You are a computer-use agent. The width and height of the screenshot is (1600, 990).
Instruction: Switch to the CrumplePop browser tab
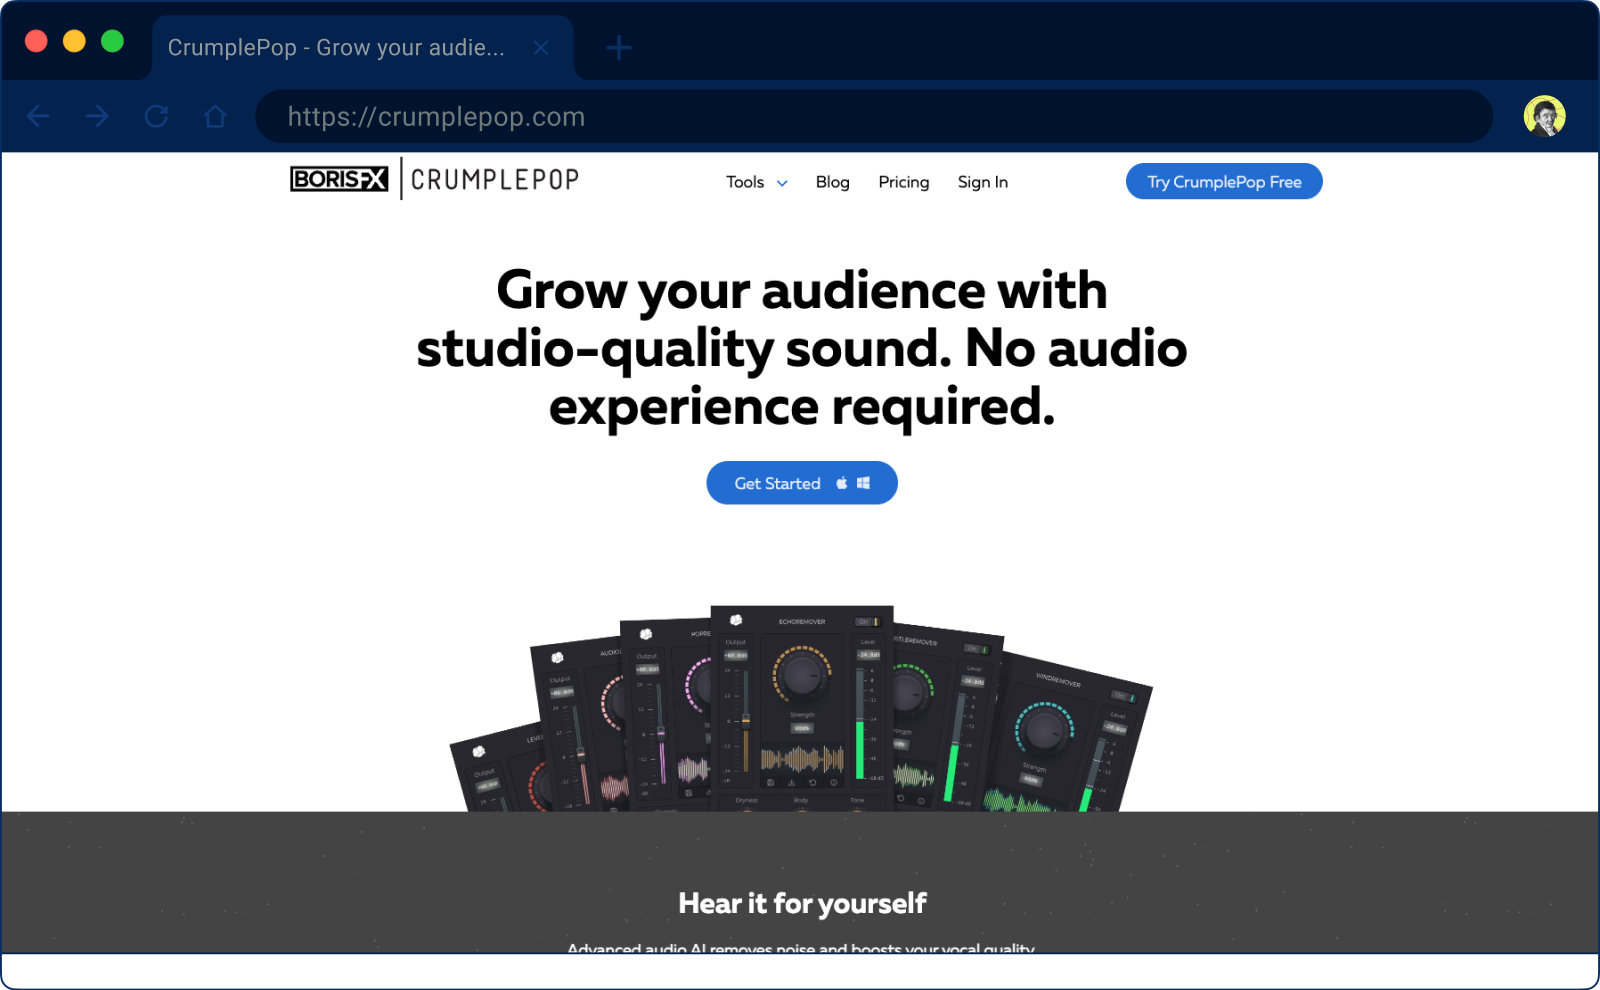pos(335,47)
